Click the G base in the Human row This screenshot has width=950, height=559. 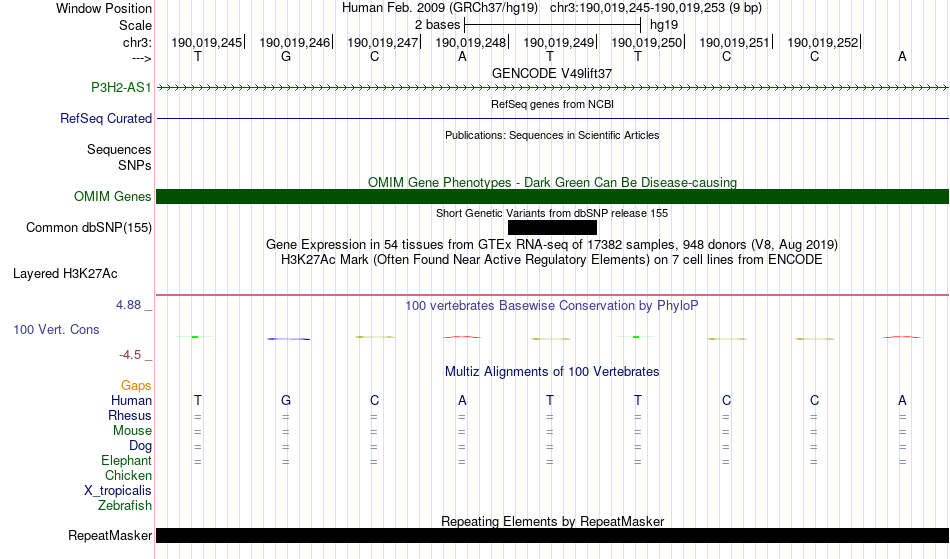(286, 401)
